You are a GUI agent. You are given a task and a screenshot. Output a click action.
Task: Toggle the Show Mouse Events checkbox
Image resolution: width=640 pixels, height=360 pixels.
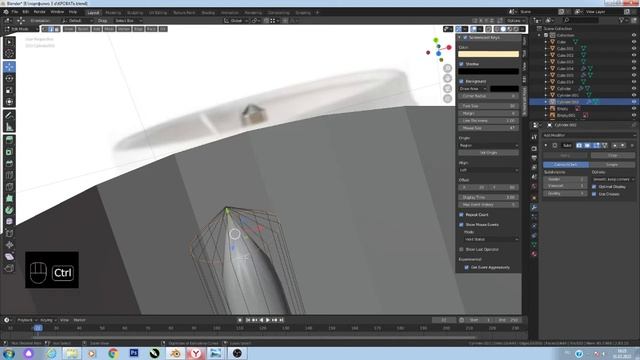tap(461, 224)
